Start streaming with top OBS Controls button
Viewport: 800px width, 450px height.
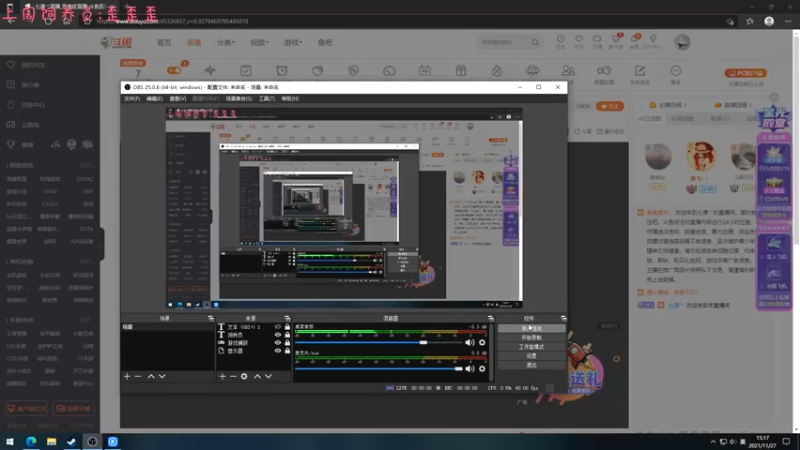point(531,329)
